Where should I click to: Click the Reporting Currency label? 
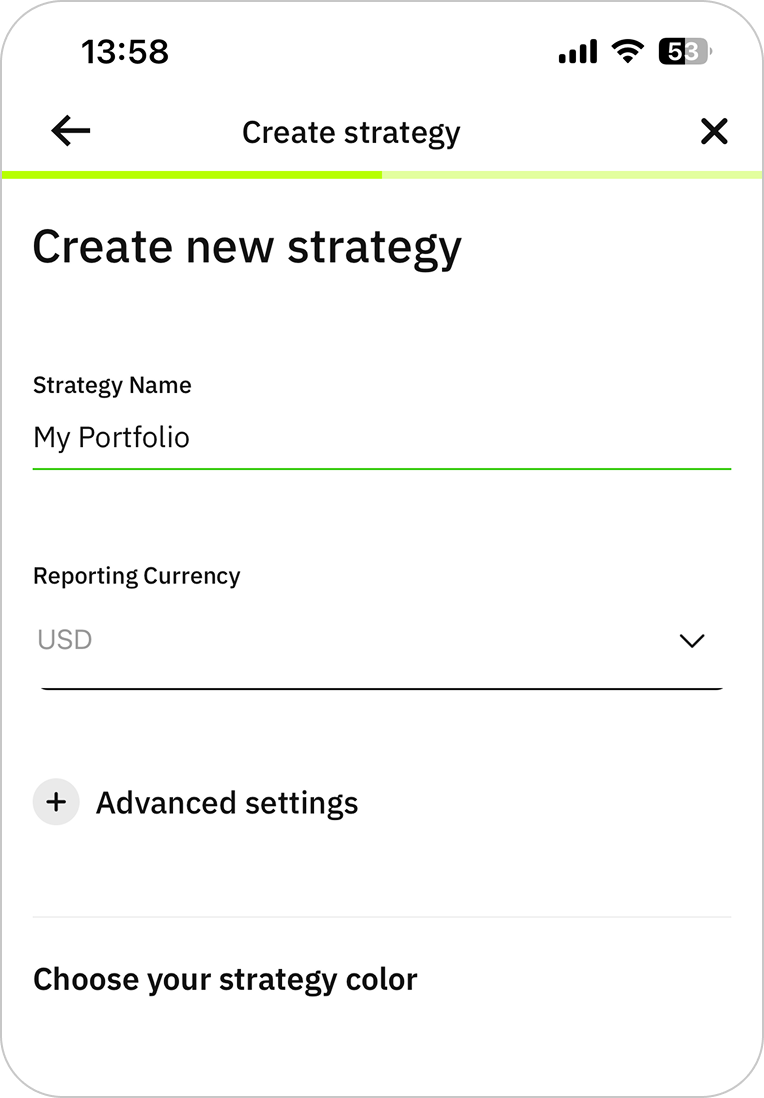137,576
